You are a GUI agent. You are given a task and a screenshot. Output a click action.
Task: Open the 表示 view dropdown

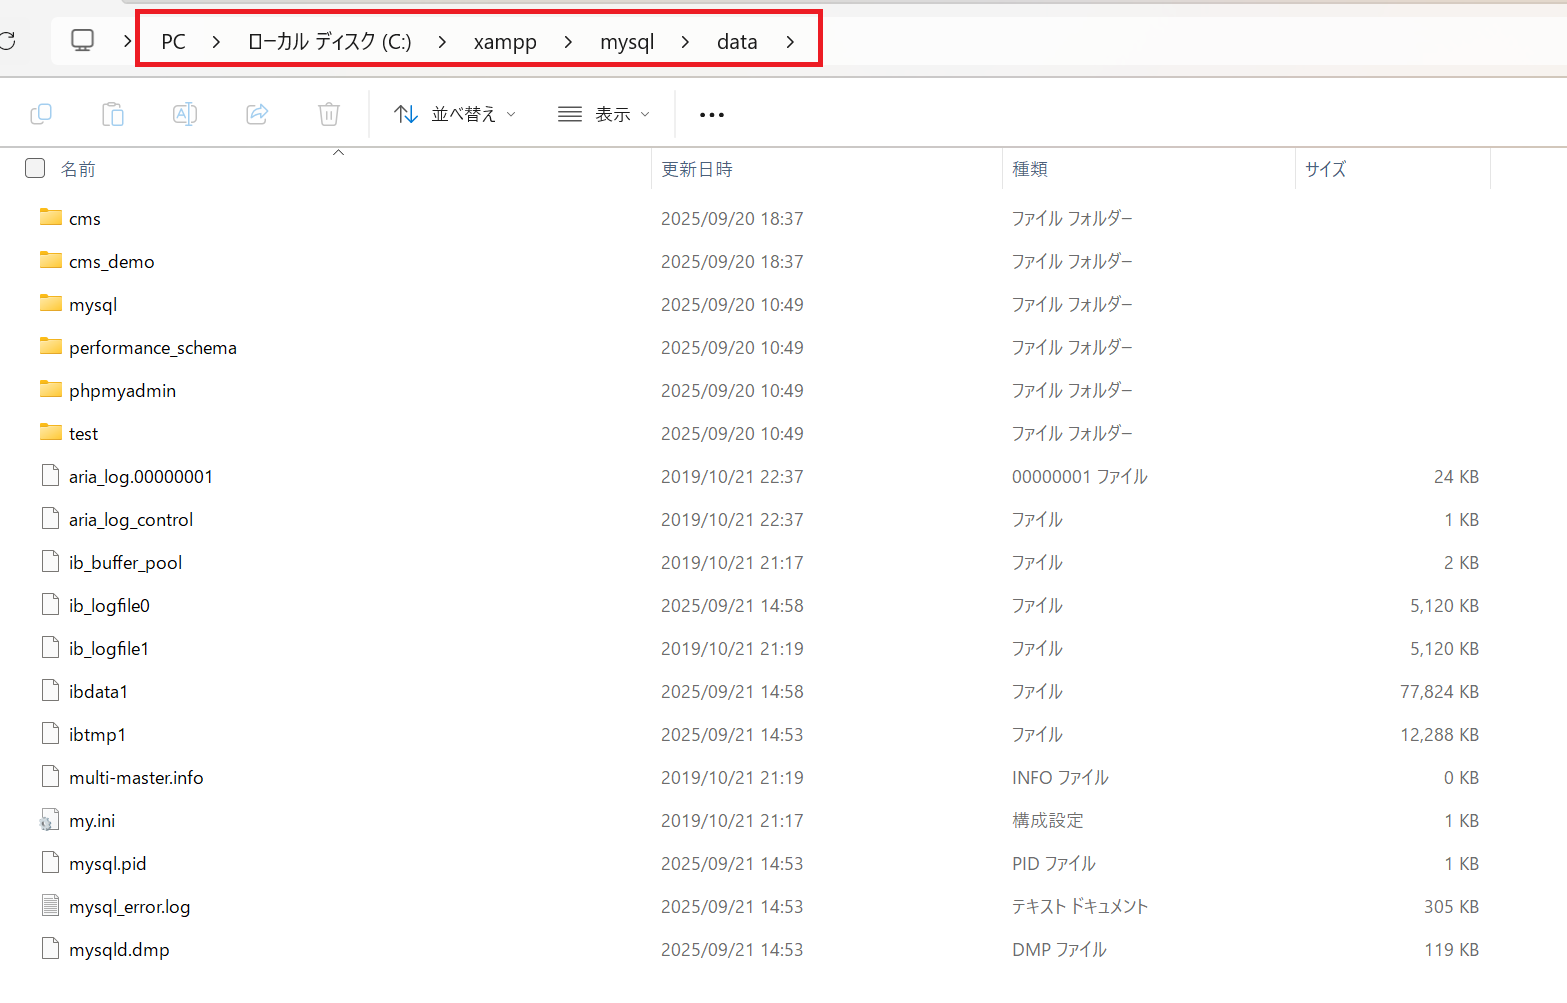click(x=604, y=114)
